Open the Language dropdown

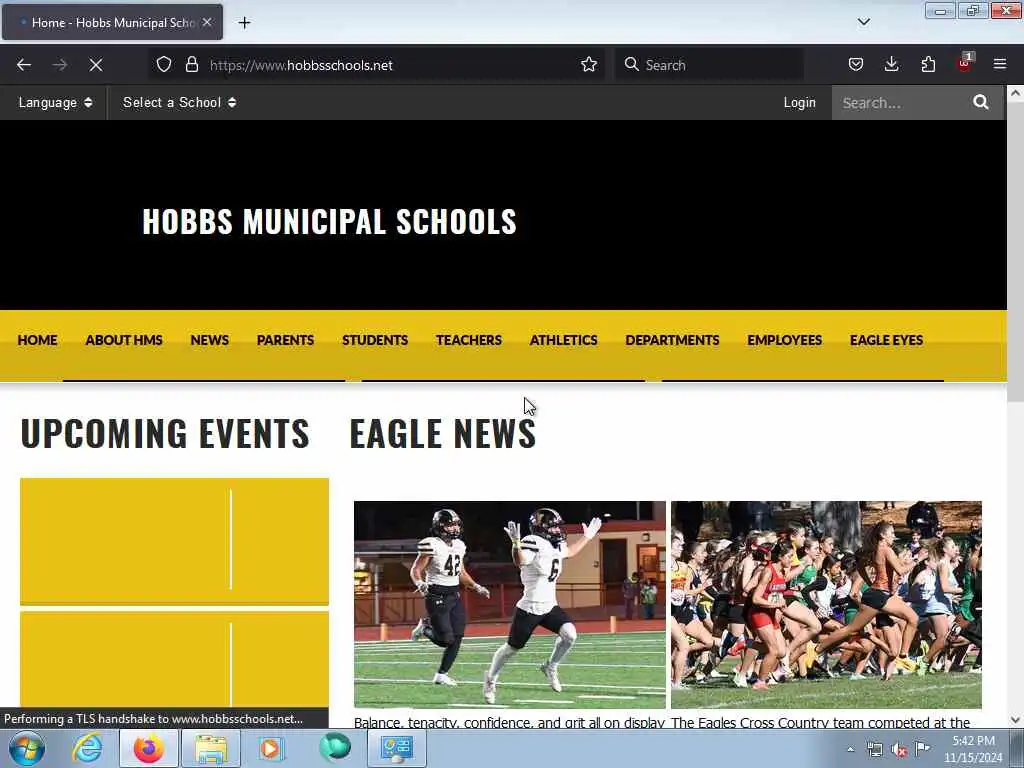click(55, 103)
